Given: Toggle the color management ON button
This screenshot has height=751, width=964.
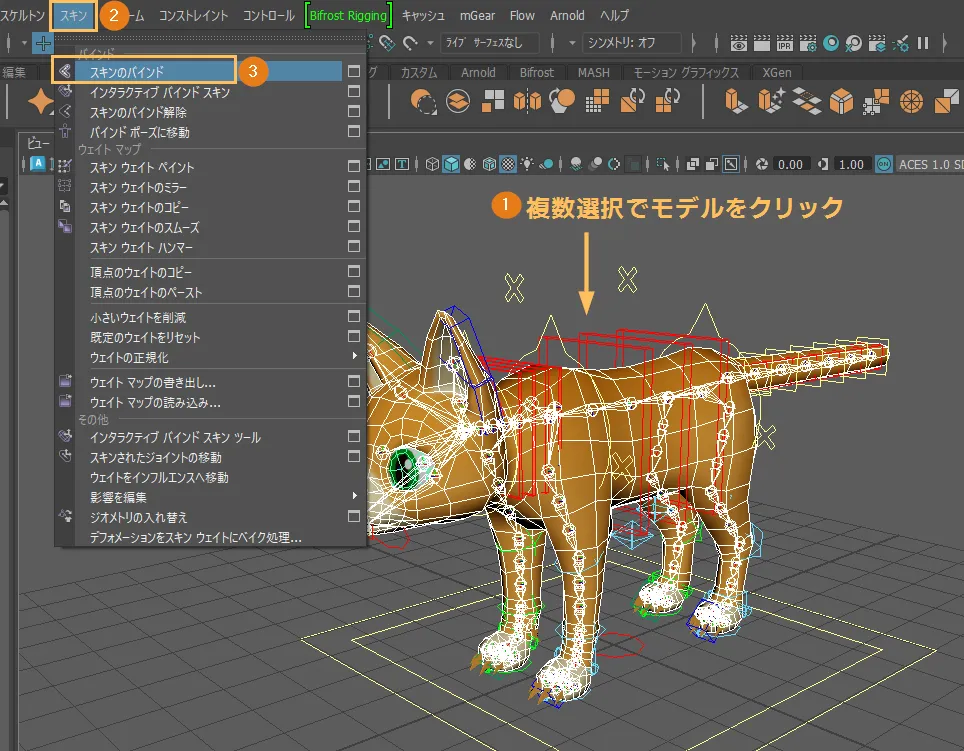Looking at the screenshot, I should click(884, 164).
